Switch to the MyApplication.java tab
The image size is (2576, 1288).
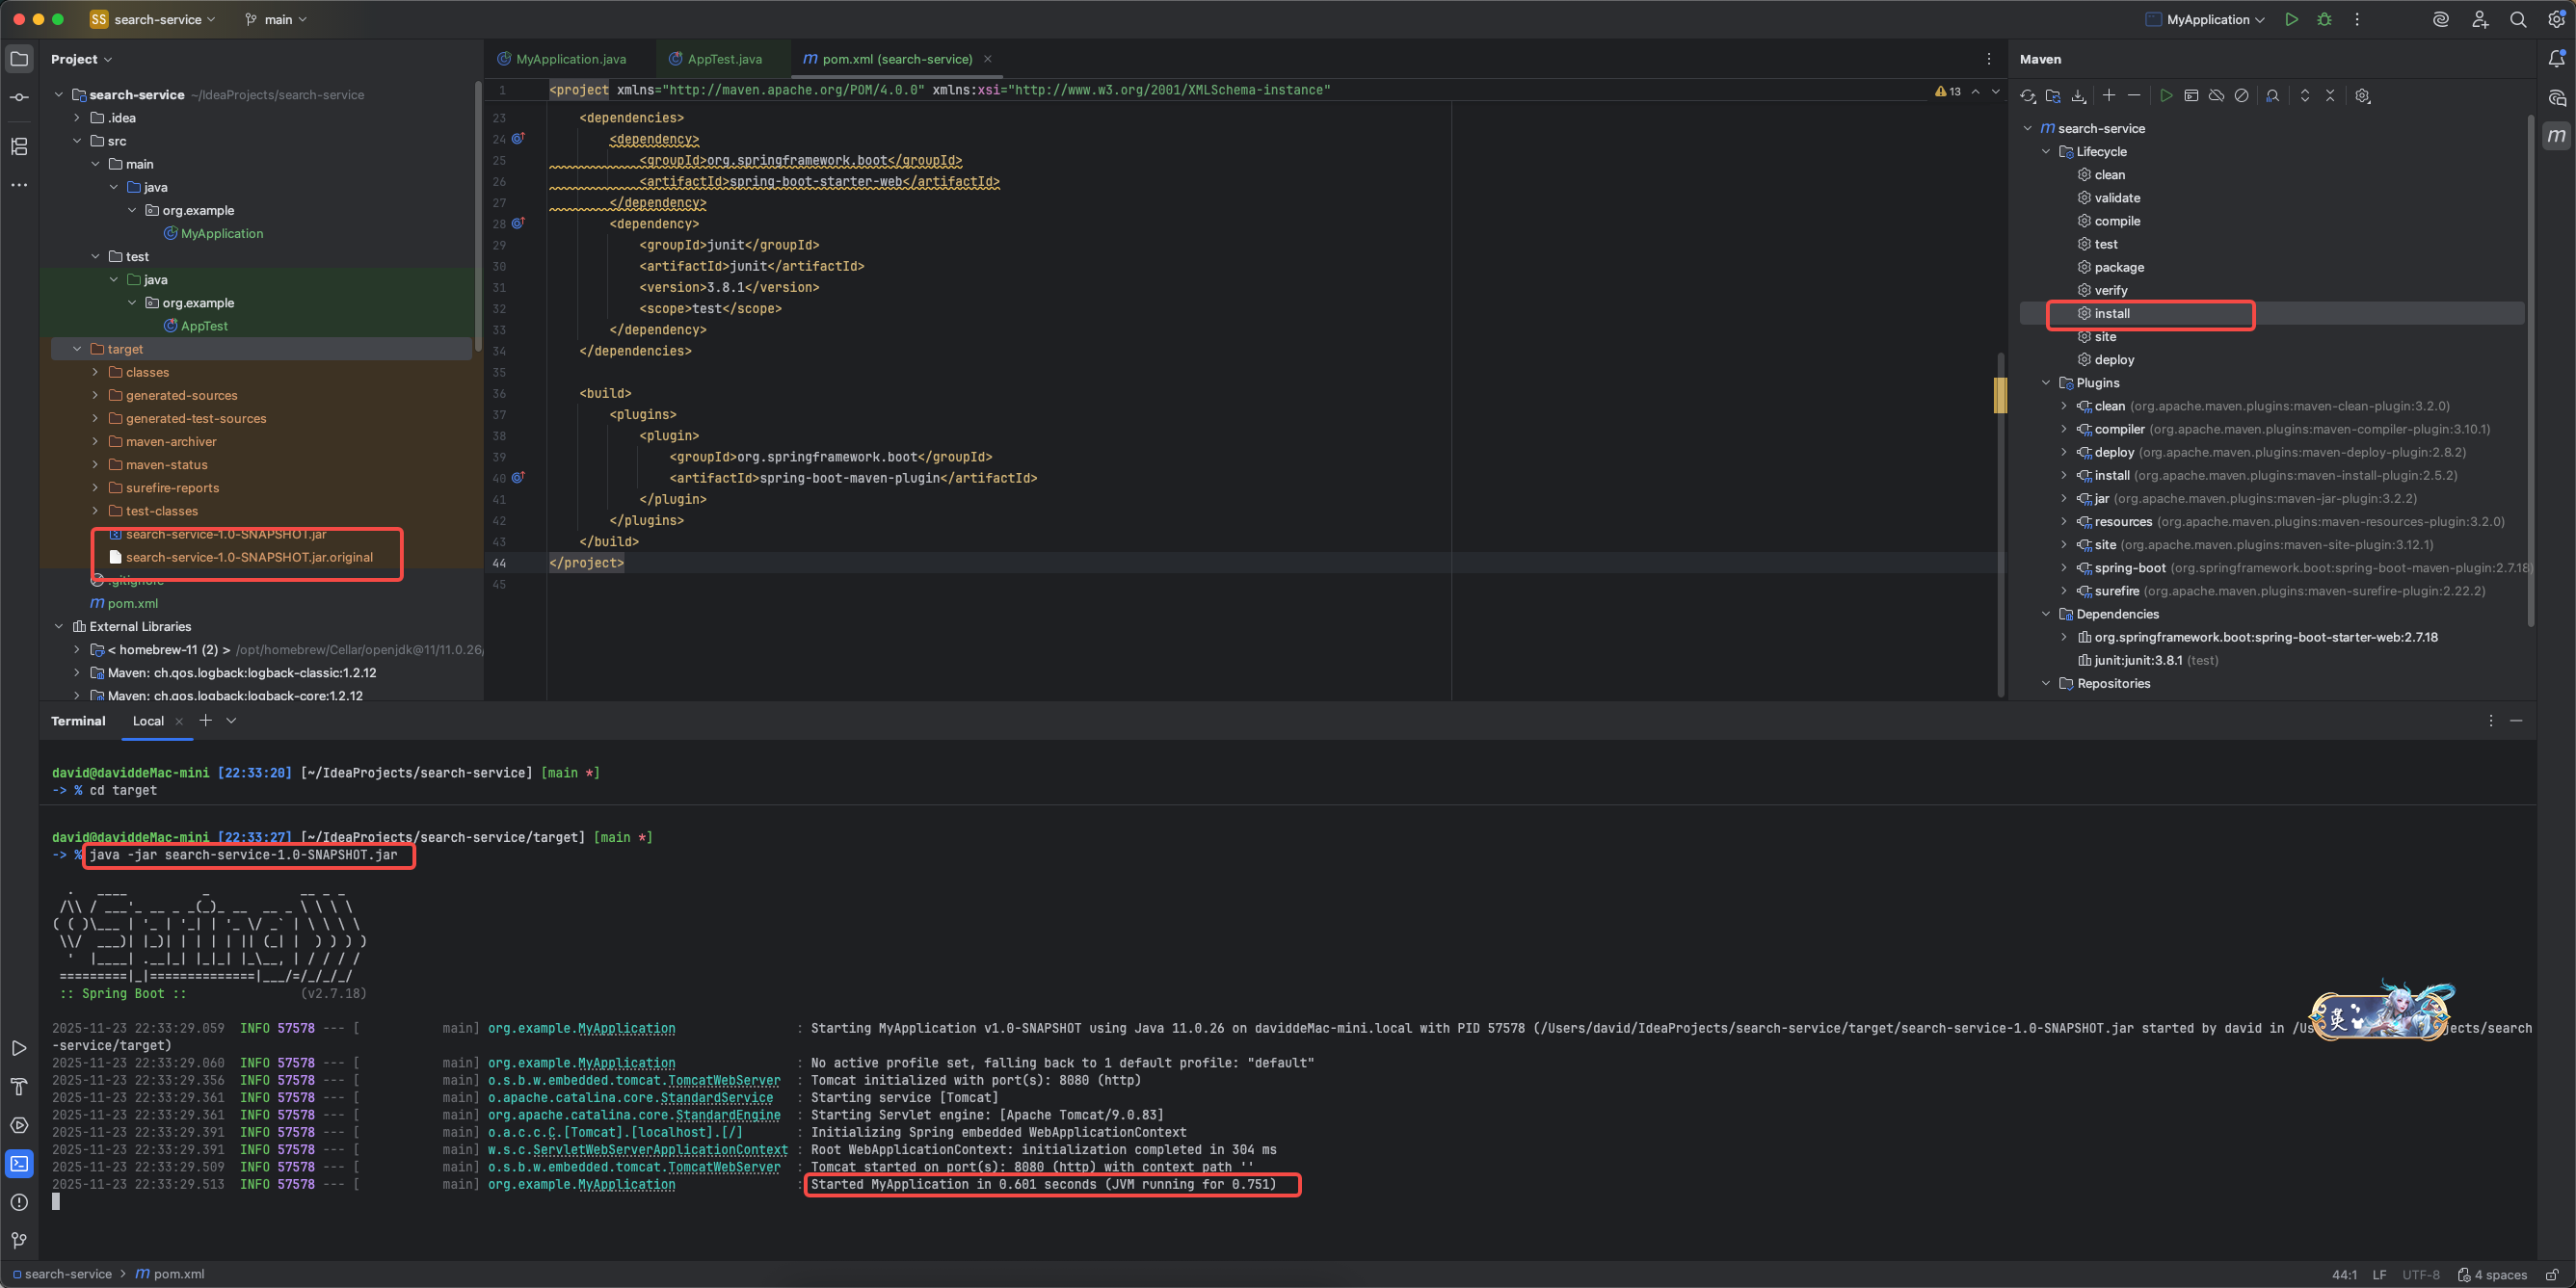[570, 59]
